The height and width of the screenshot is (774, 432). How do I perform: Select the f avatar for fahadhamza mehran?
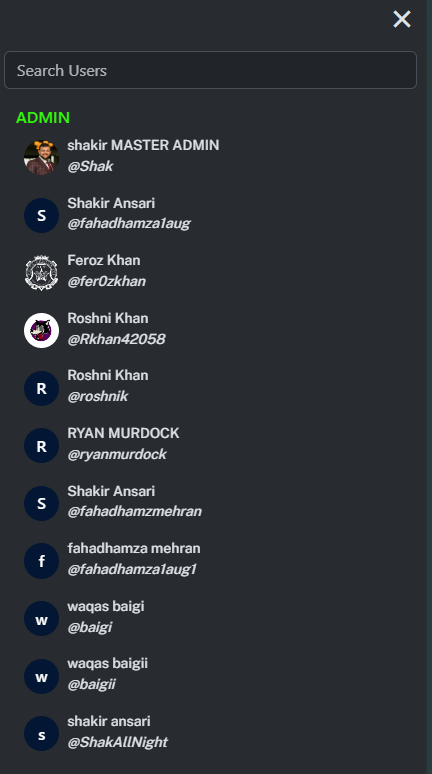[x=41, y=561]
